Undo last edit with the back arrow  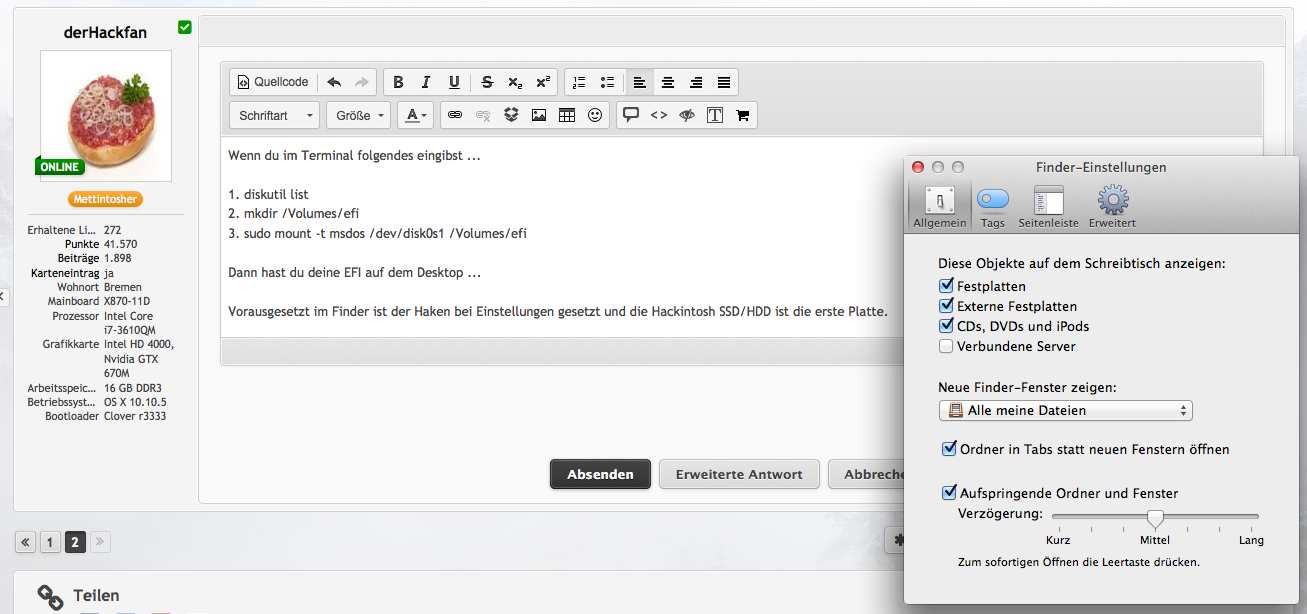click(334, 82)
